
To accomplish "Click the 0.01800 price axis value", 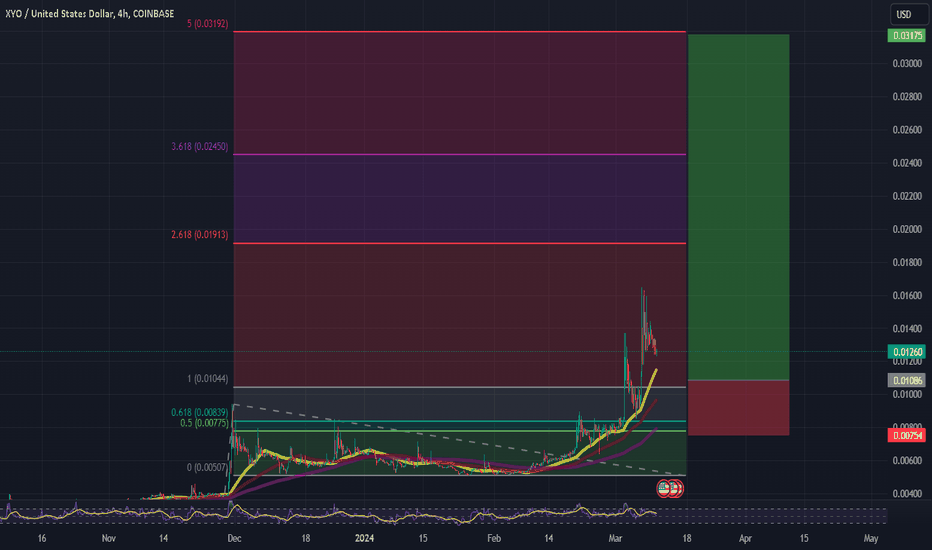I will point(907,262).
